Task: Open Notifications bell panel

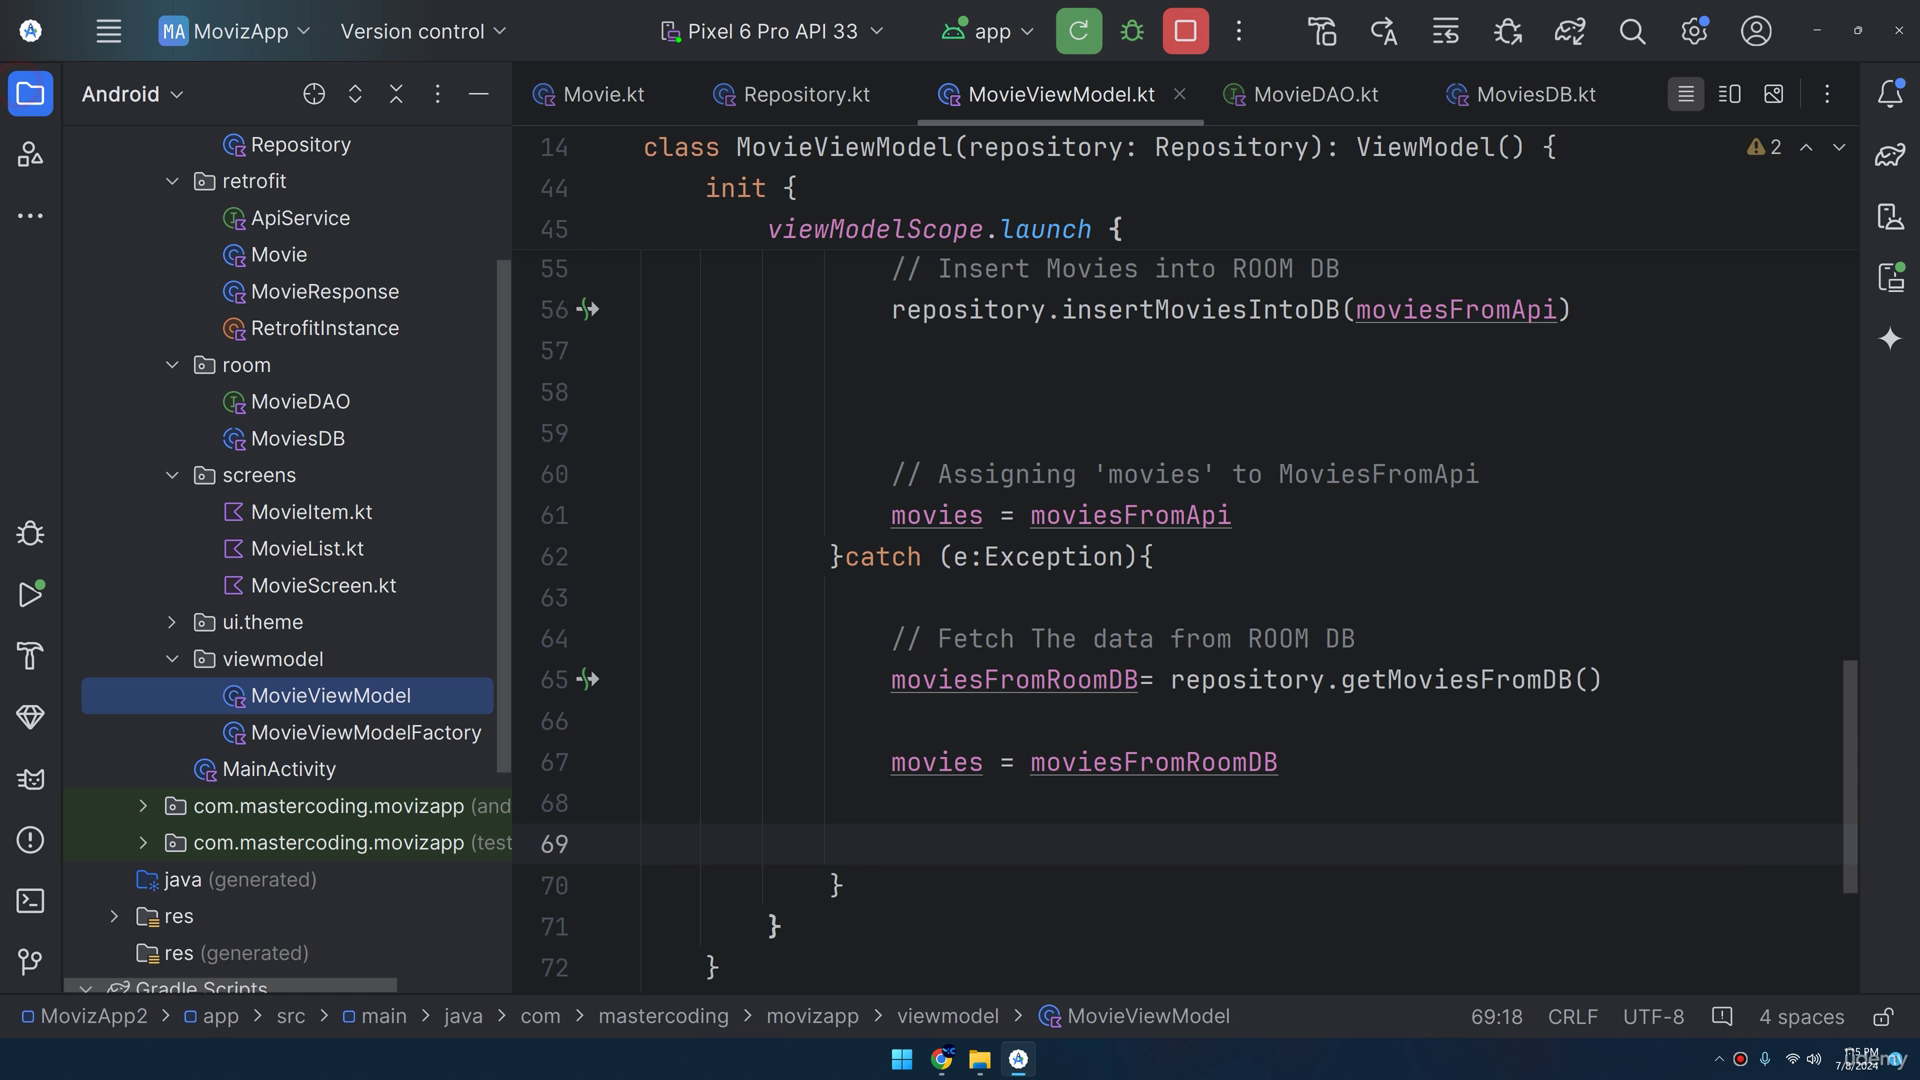Action: (x=1890, y=94)
